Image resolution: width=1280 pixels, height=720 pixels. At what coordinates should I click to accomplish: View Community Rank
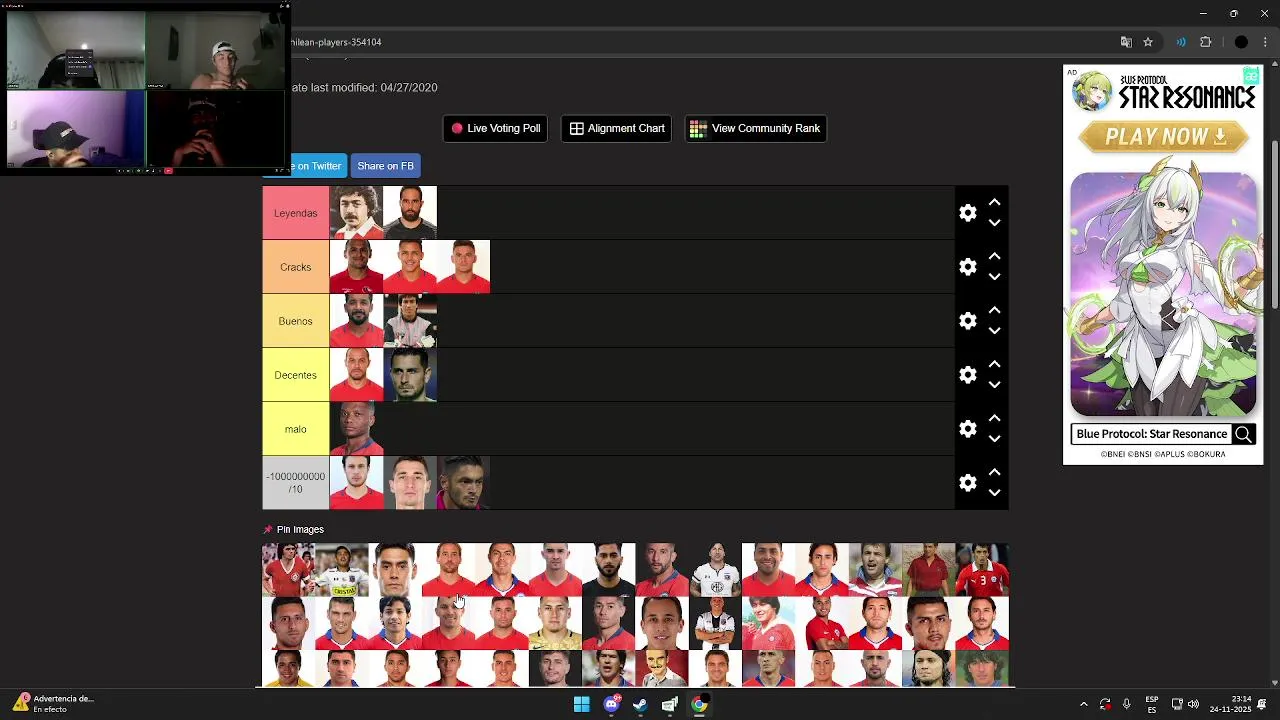755,128
